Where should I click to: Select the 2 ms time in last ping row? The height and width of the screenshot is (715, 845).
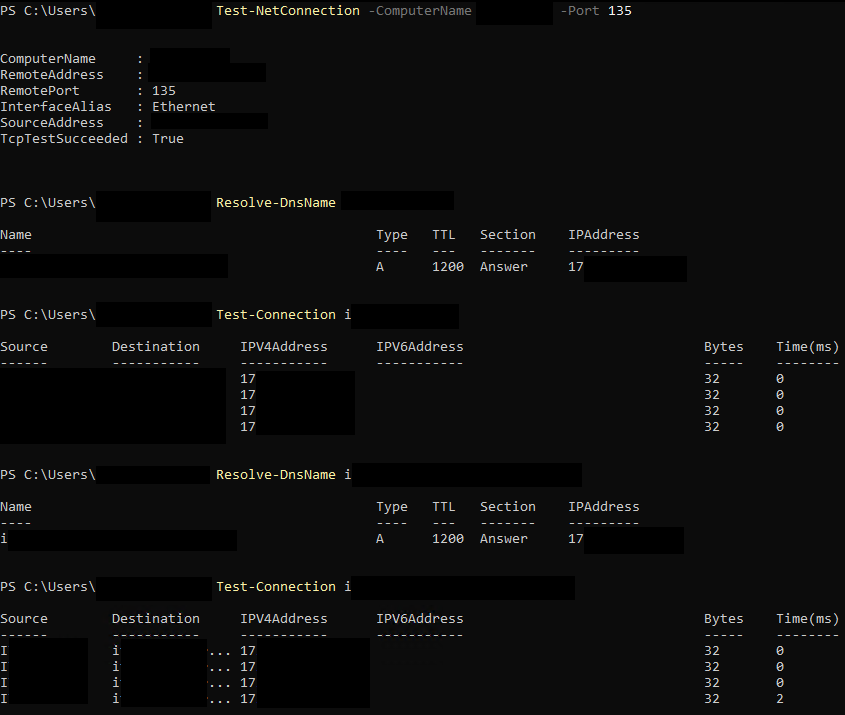click(780, 699)
